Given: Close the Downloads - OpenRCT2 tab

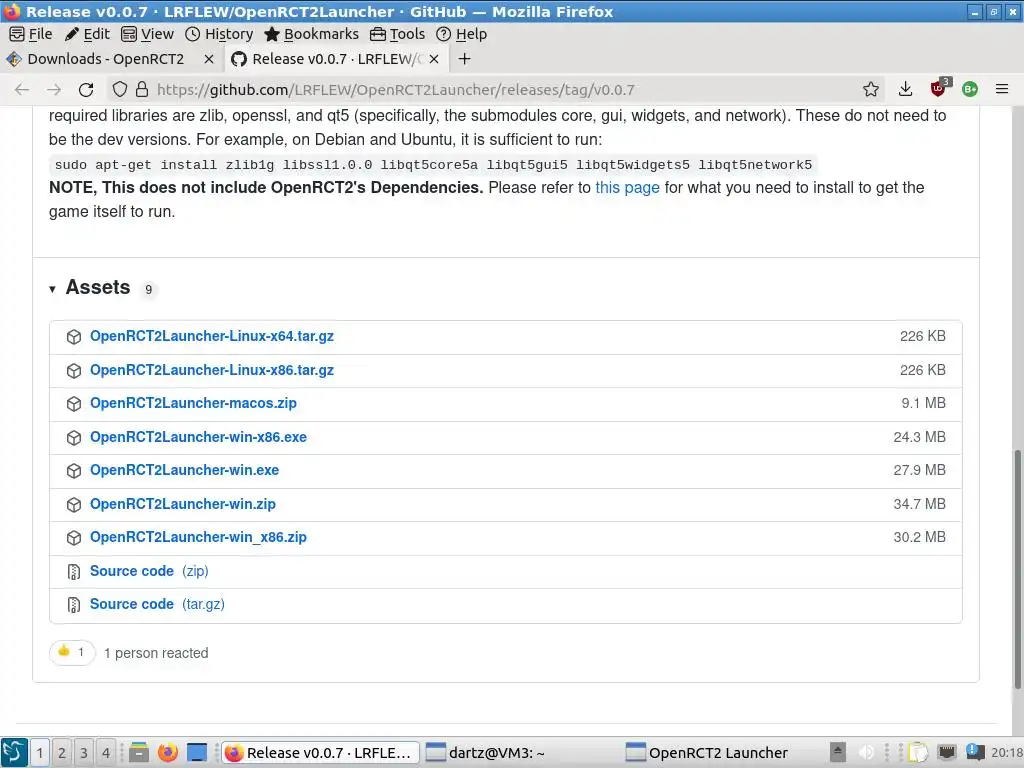Looking at the screenshot, I should pos(209,59).
